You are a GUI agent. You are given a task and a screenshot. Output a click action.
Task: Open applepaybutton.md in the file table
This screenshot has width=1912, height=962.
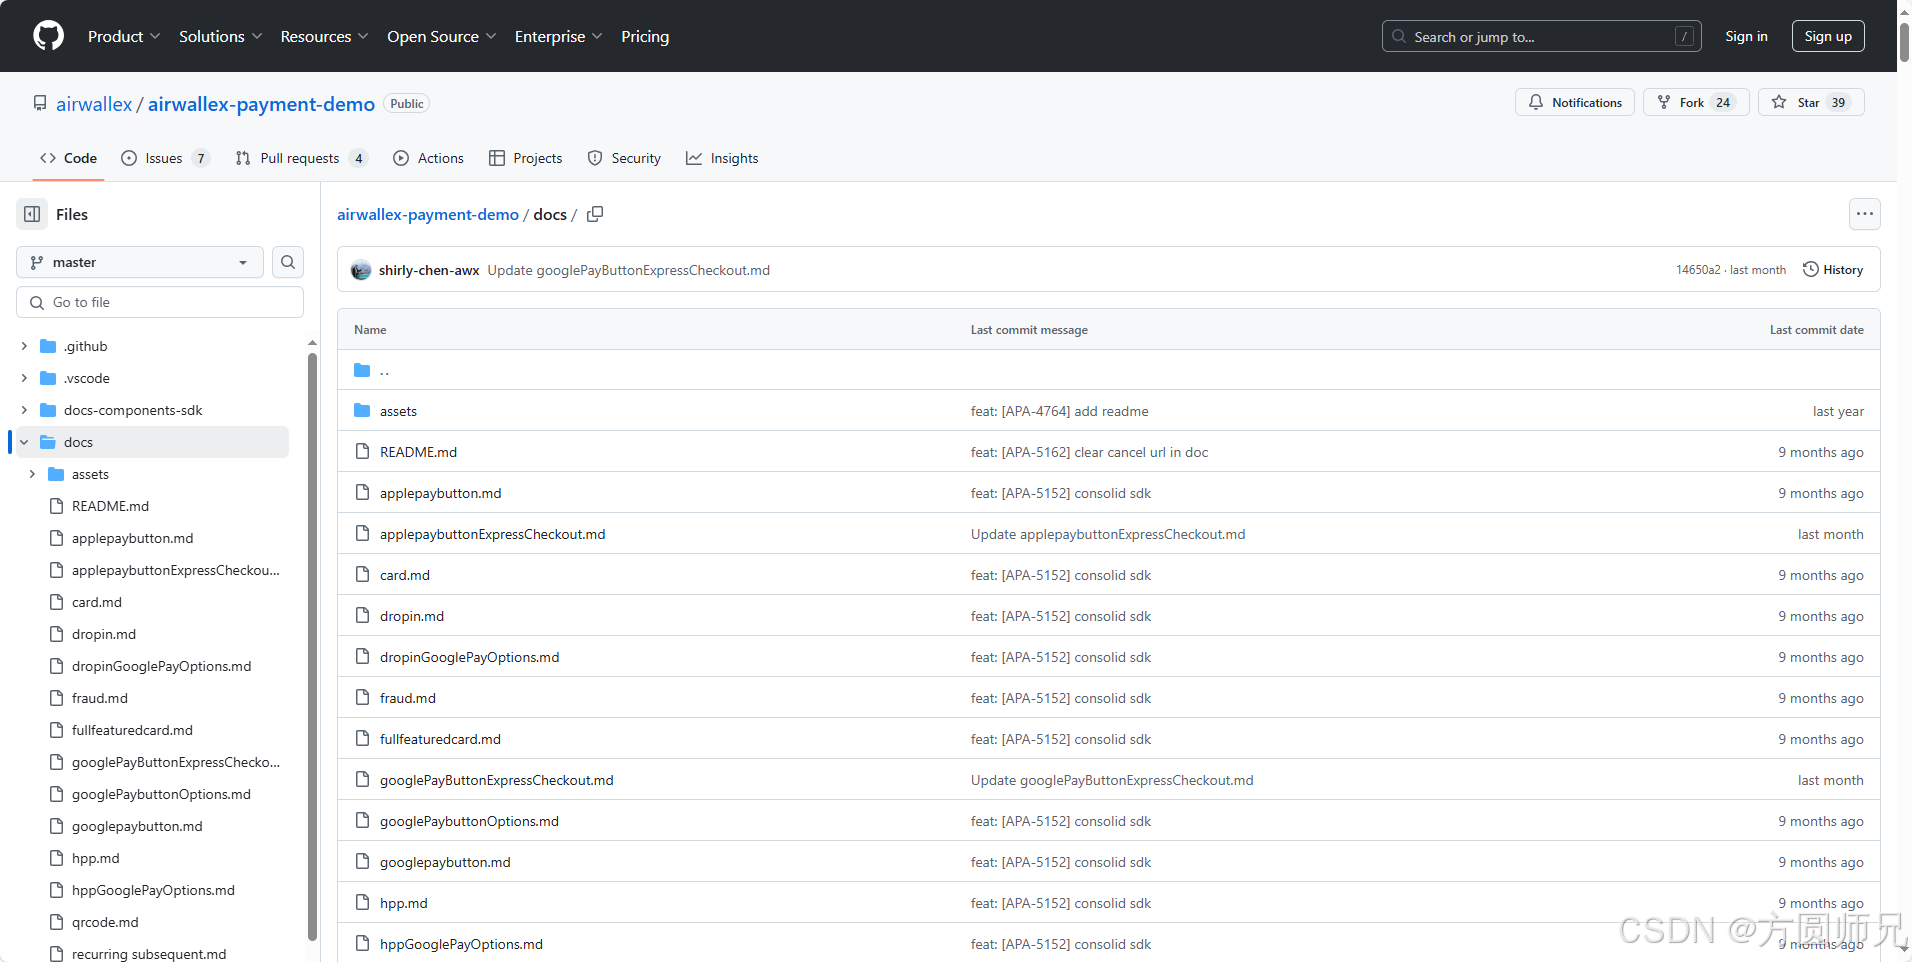coord(440,493)
